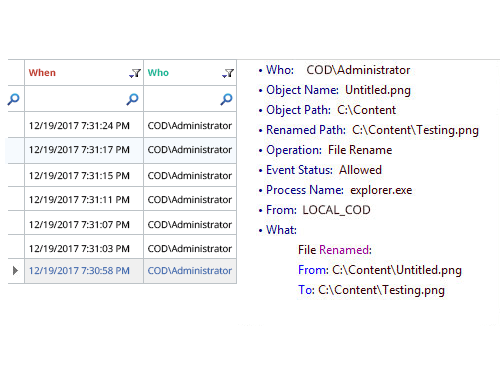Click the Operation value File Rename

(x=360, y=150)
